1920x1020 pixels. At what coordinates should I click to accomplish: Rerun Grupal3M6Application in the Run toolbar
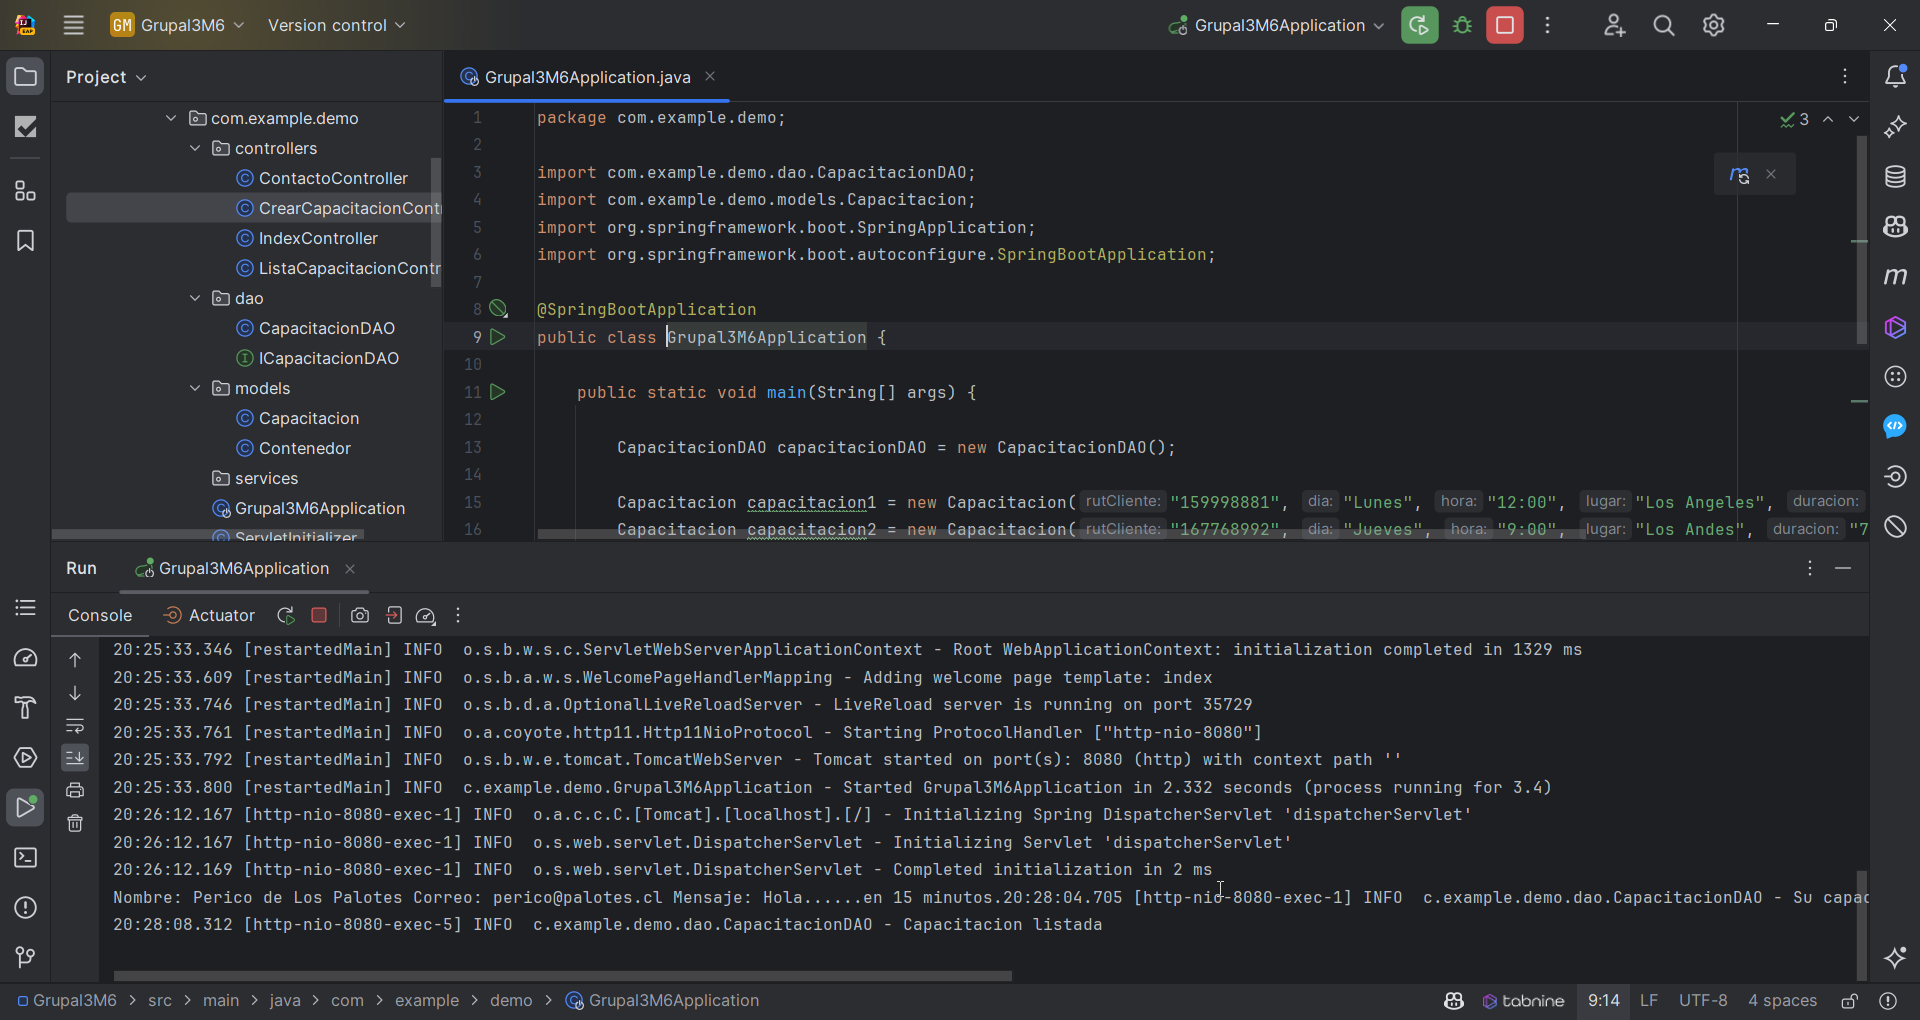click(286, 615)
